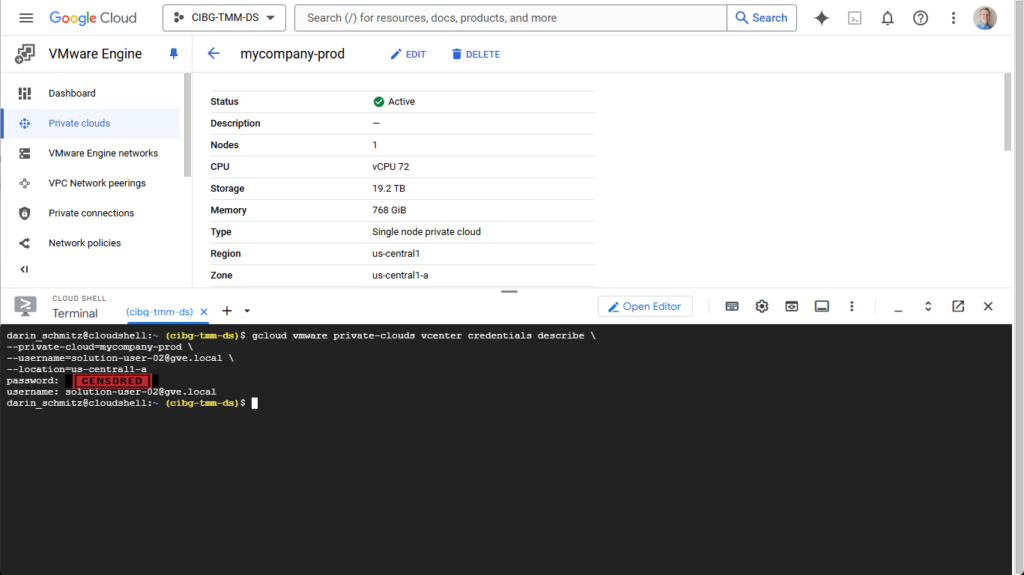
Task: Open Cloud Shell terminal settings gear
Action: (x=761, y=306)
